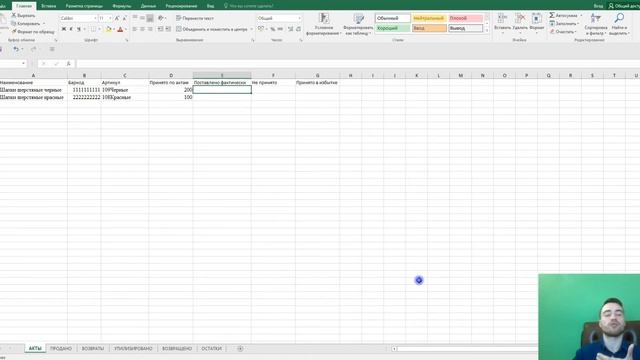Switch to the Формулы ribbon tab
The height and width of the screenshot is (360, 640).
122,6
